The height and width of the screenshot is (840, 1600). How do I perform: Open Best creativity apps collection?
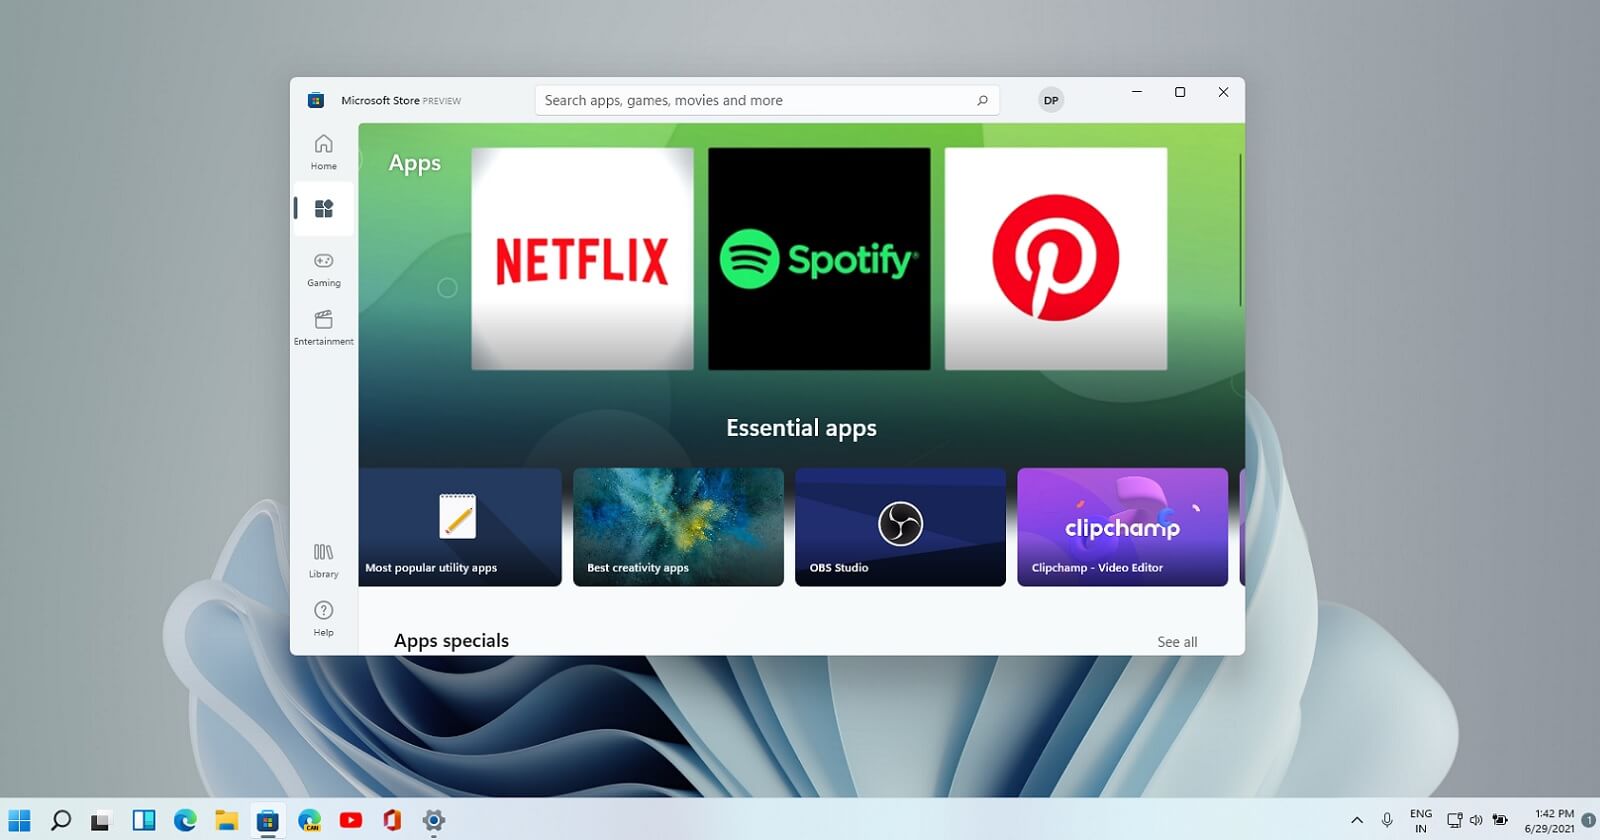click(x=678, y=527)
